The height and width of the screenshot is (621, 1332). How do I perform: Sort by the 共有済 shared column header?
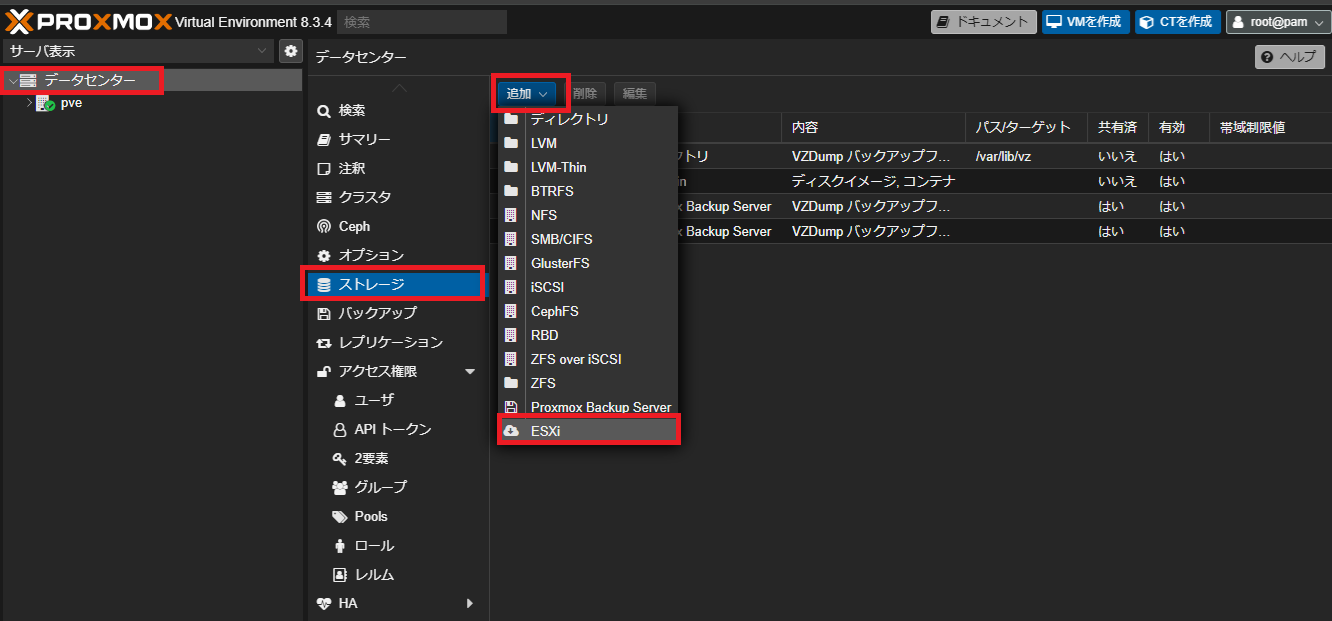click(x=1118, y=128)
